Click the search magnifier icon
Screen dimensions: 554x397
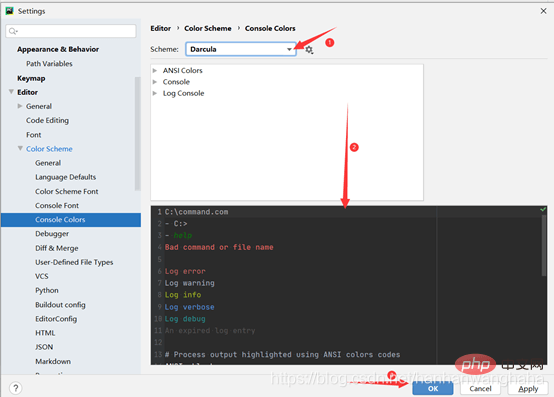[x=13, y=31]
